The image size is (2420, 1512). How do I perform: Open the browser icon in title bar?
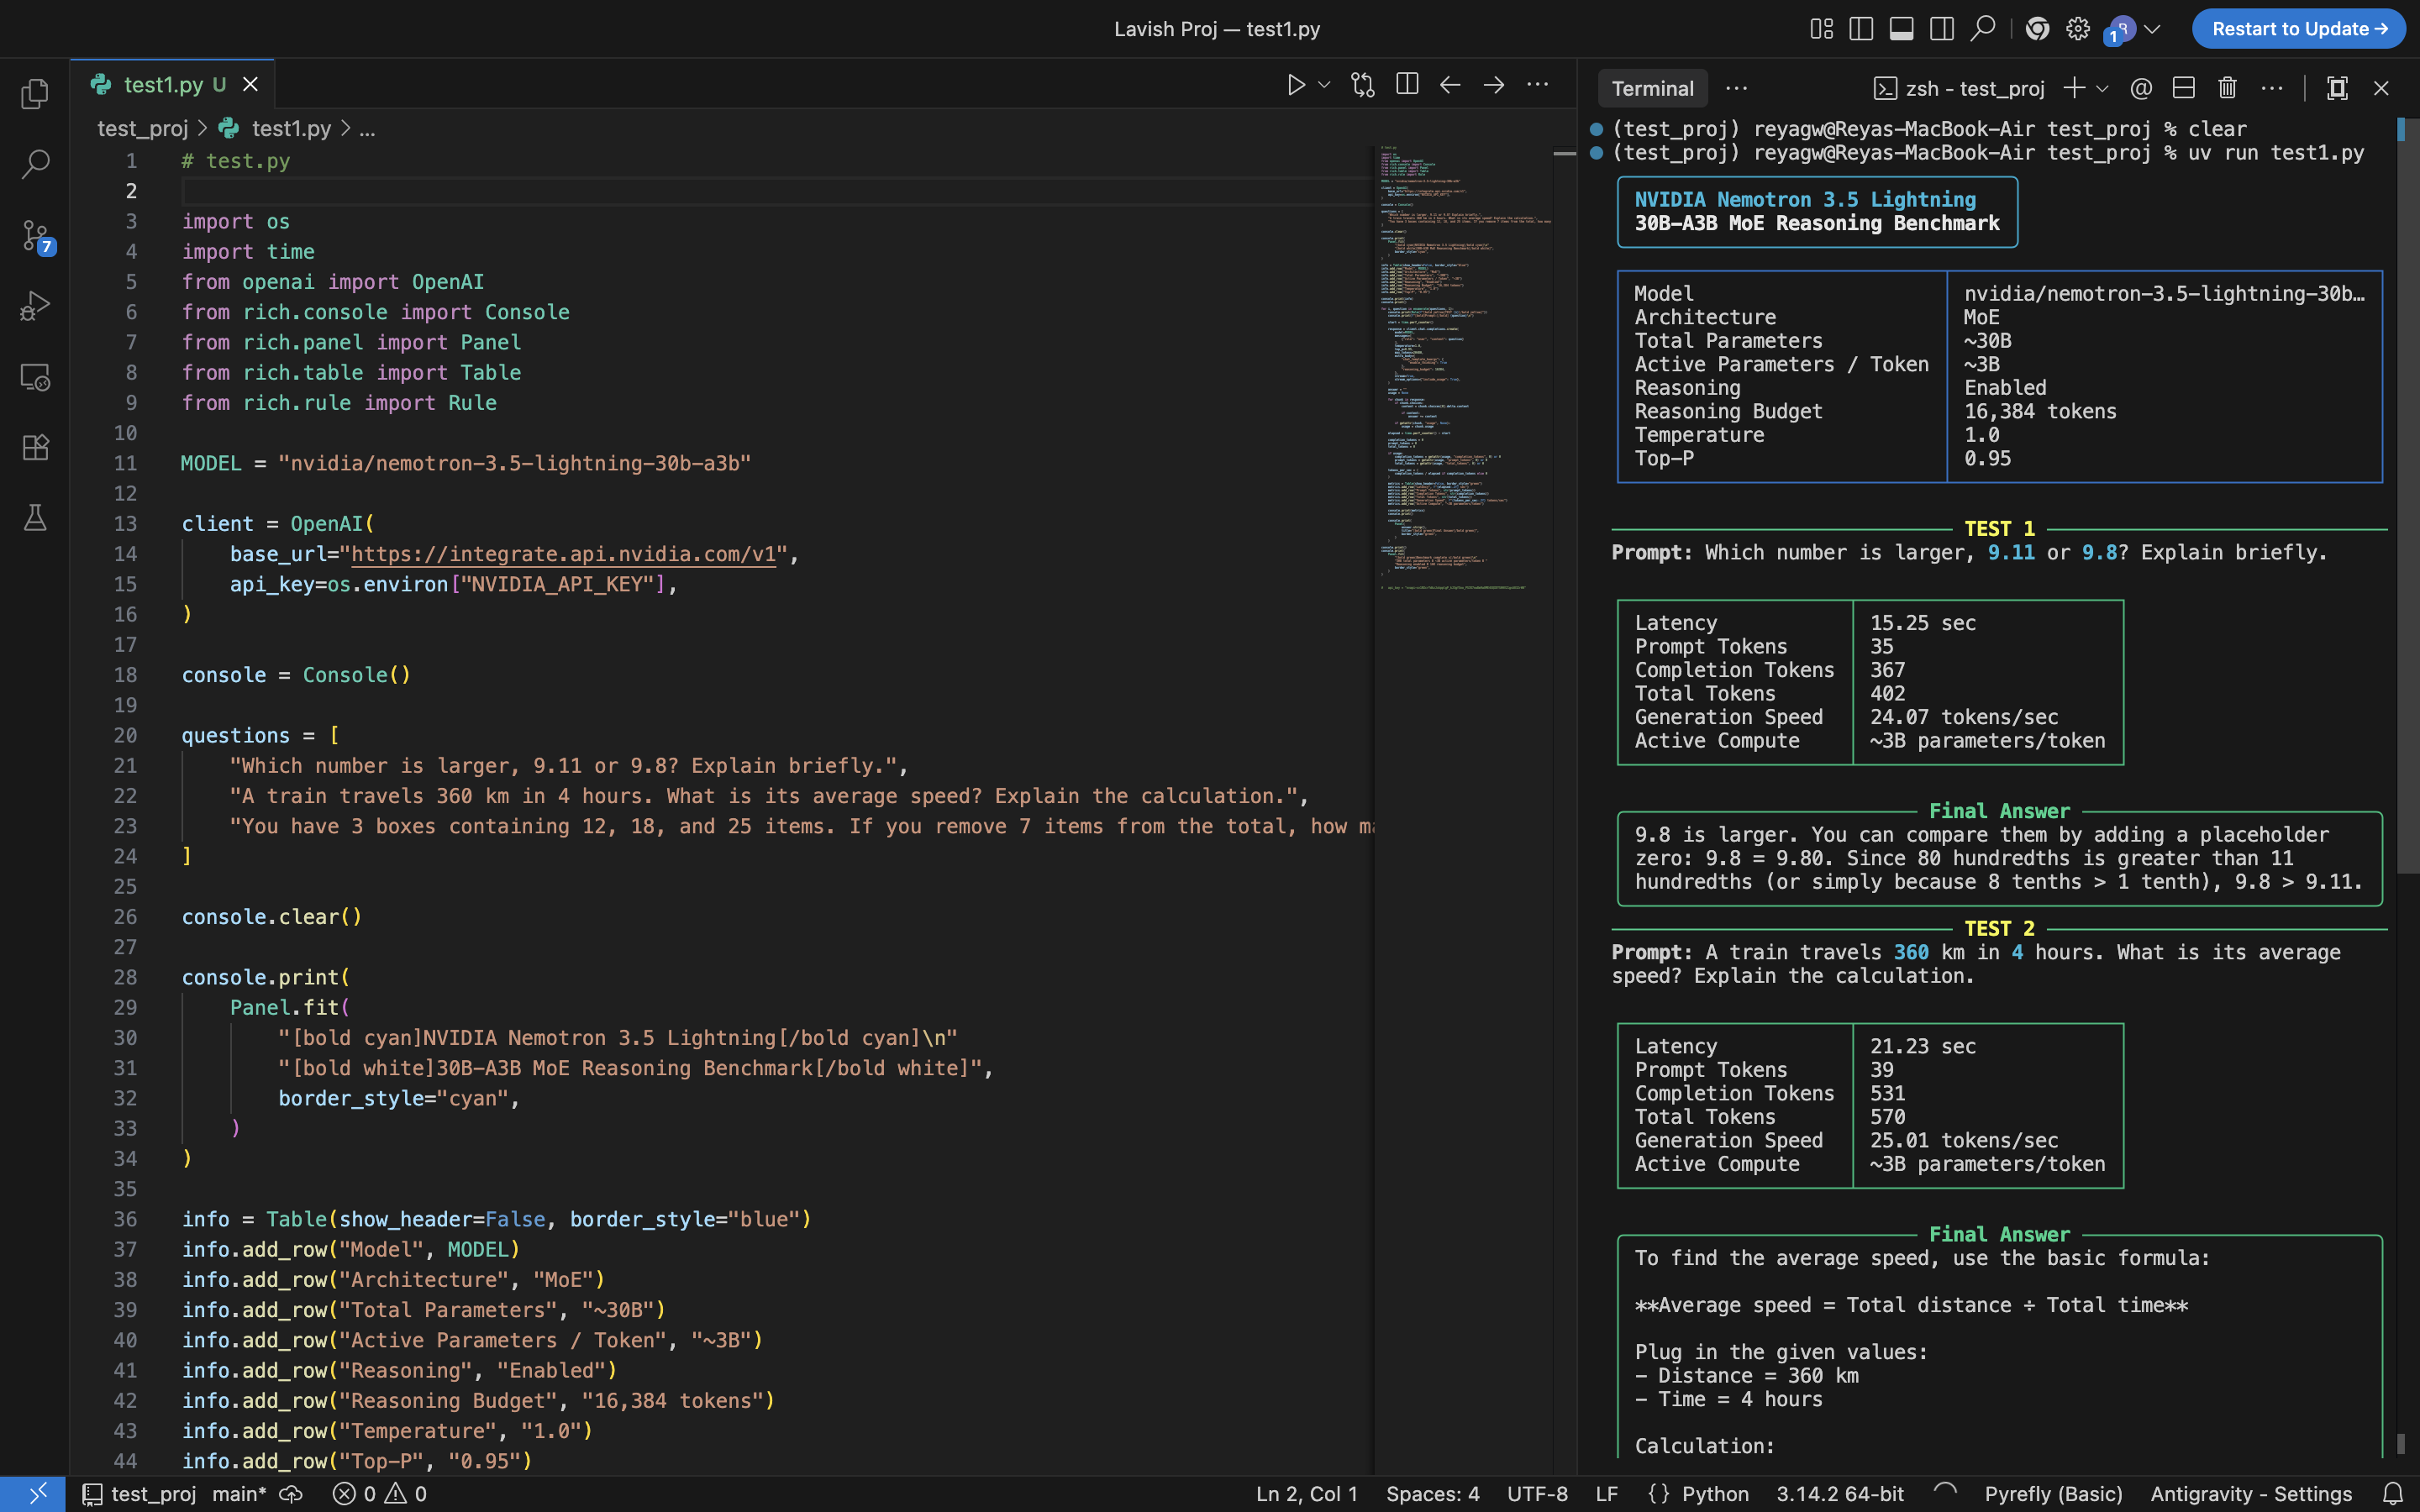point(2037,29)
